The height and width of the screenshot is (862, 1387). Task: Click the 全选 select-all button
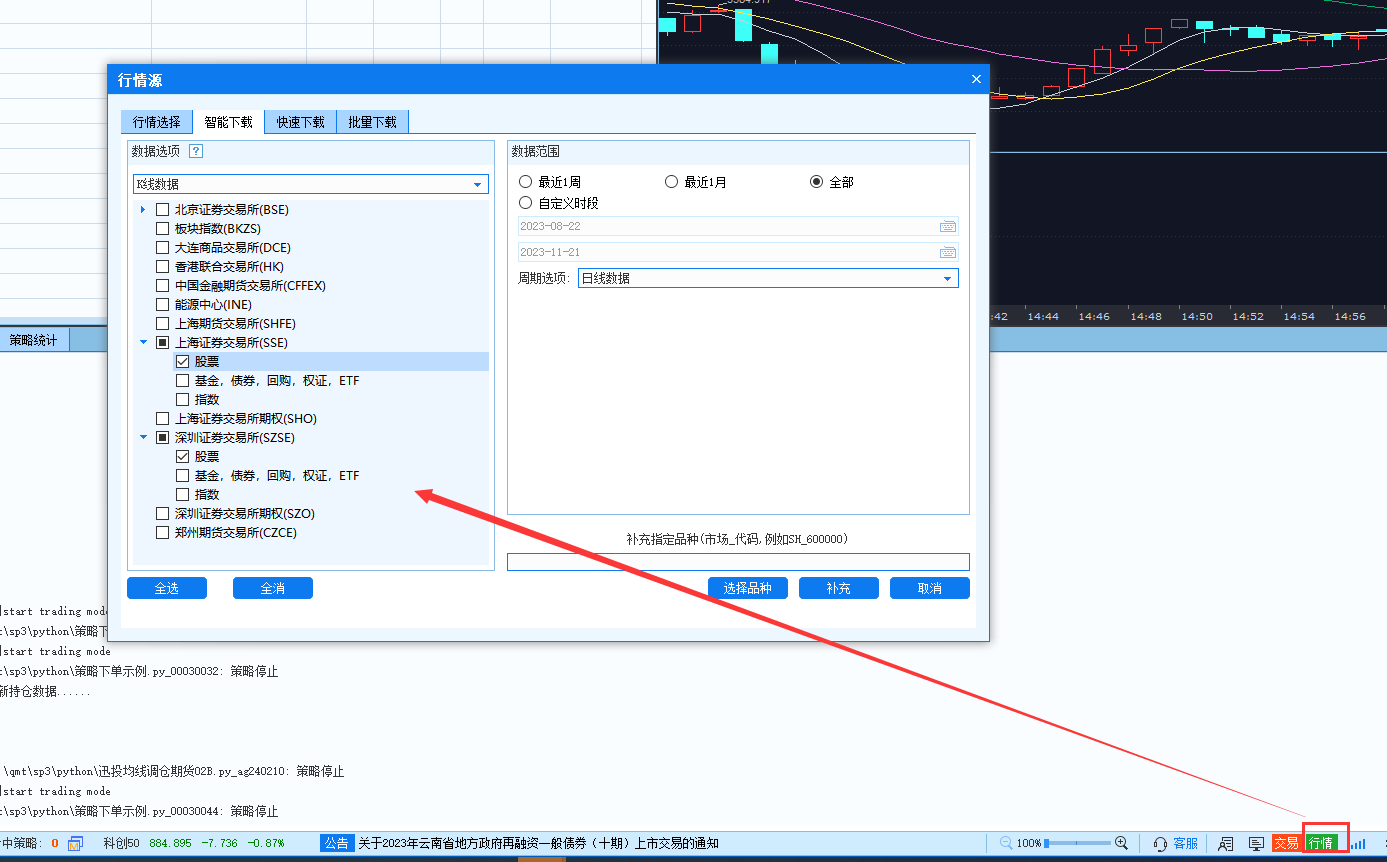pos(166,587)
